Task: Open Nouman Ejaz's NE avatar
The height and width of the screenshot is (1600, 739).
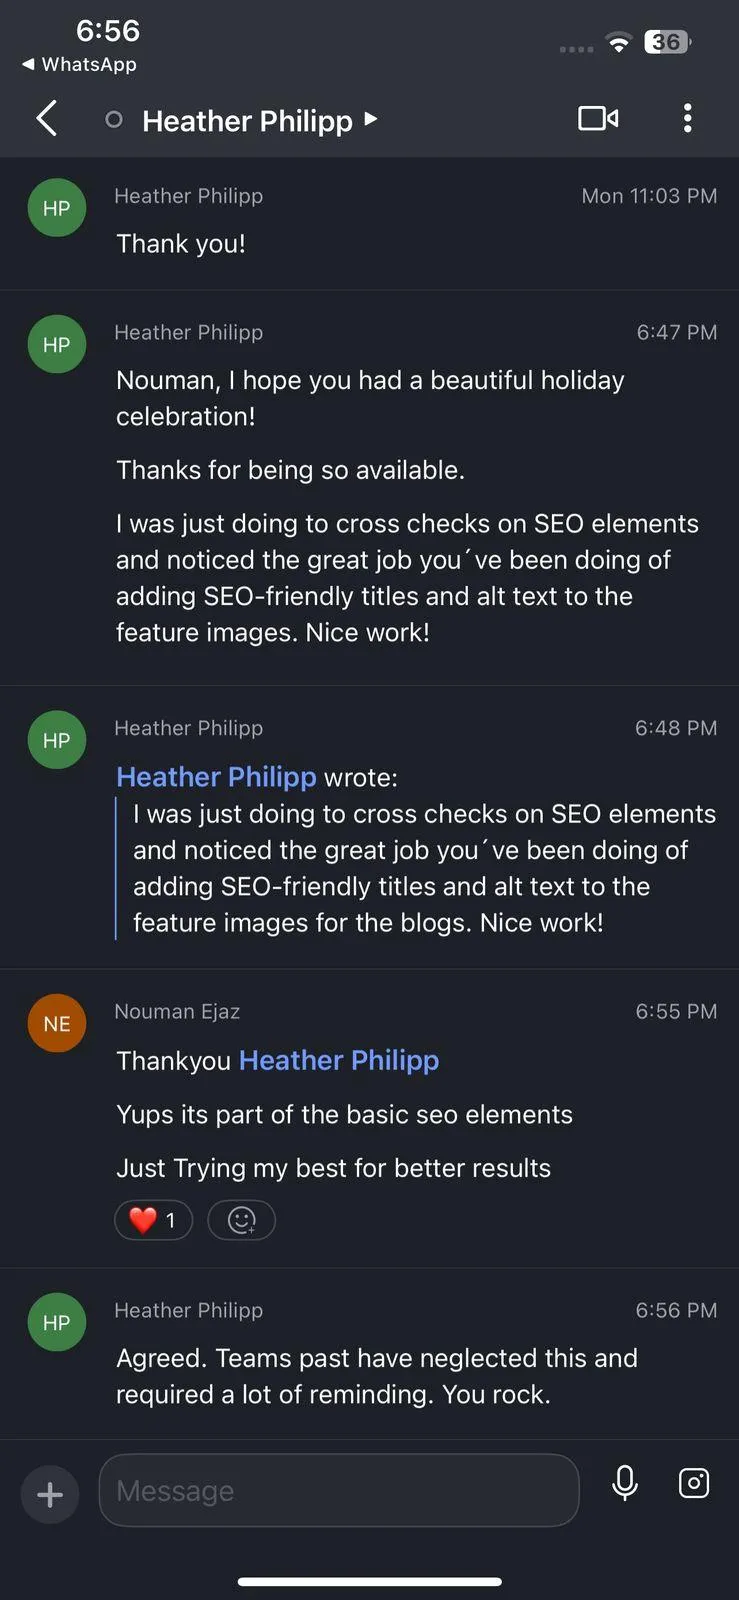Action: [57, 1024]
